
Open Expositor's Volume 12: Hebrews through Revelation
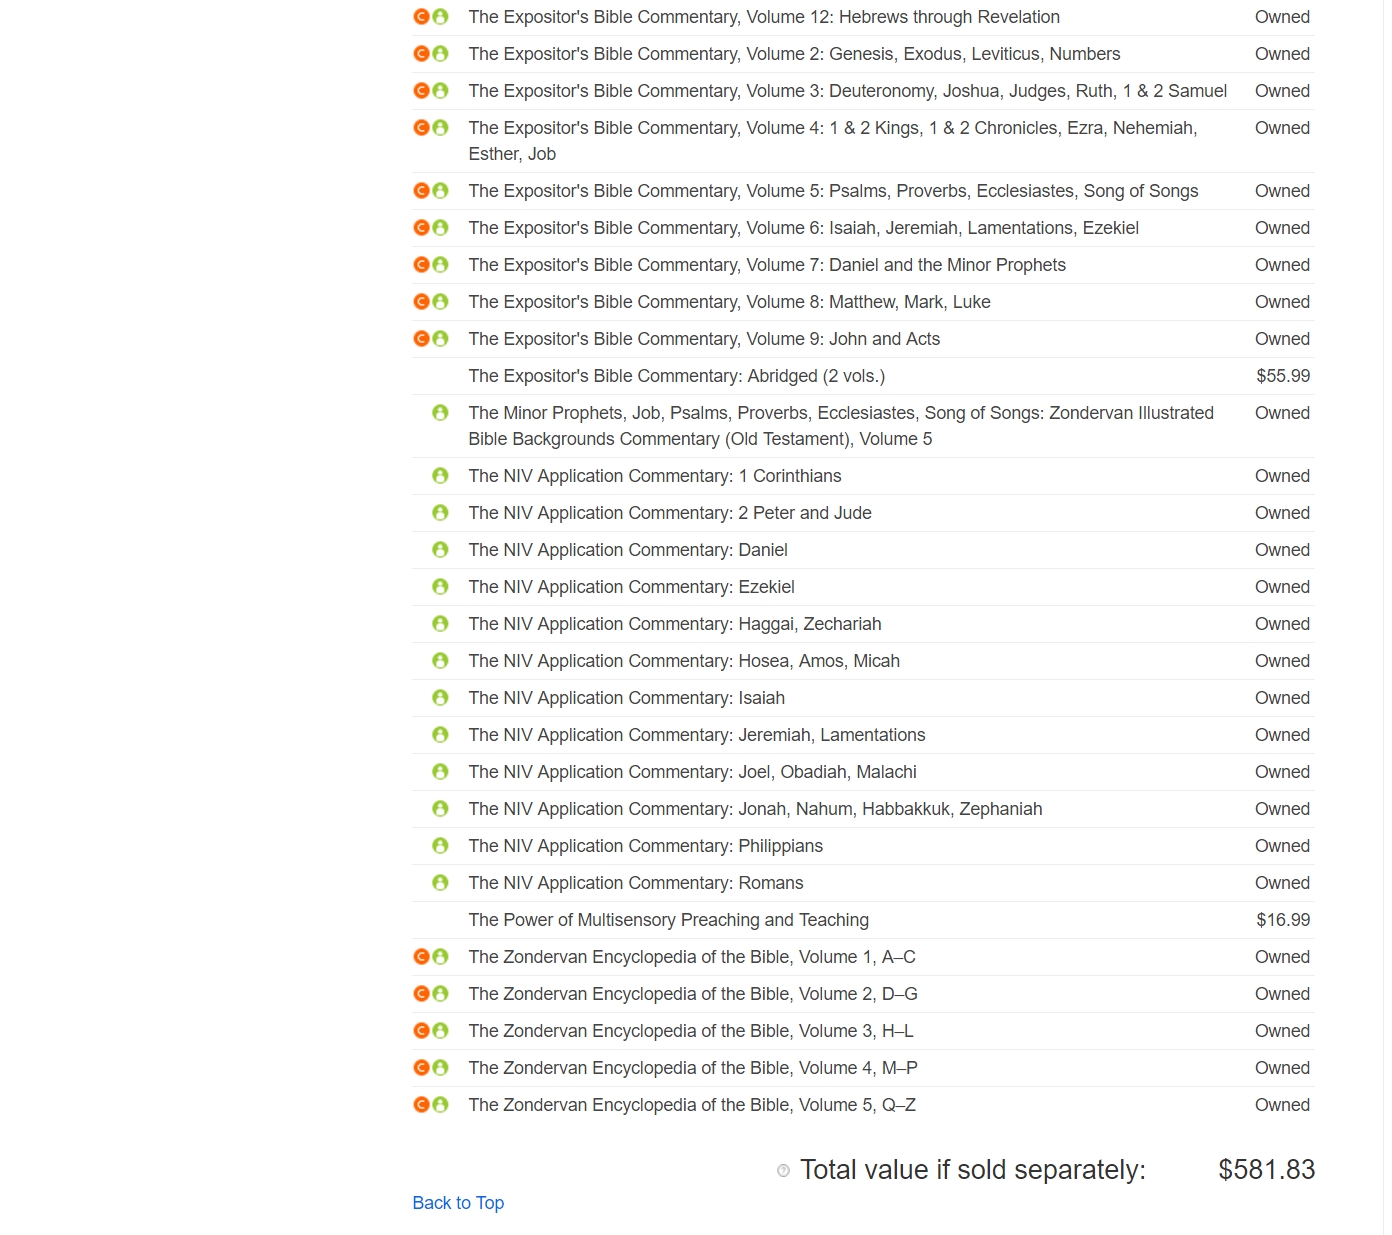764,17
